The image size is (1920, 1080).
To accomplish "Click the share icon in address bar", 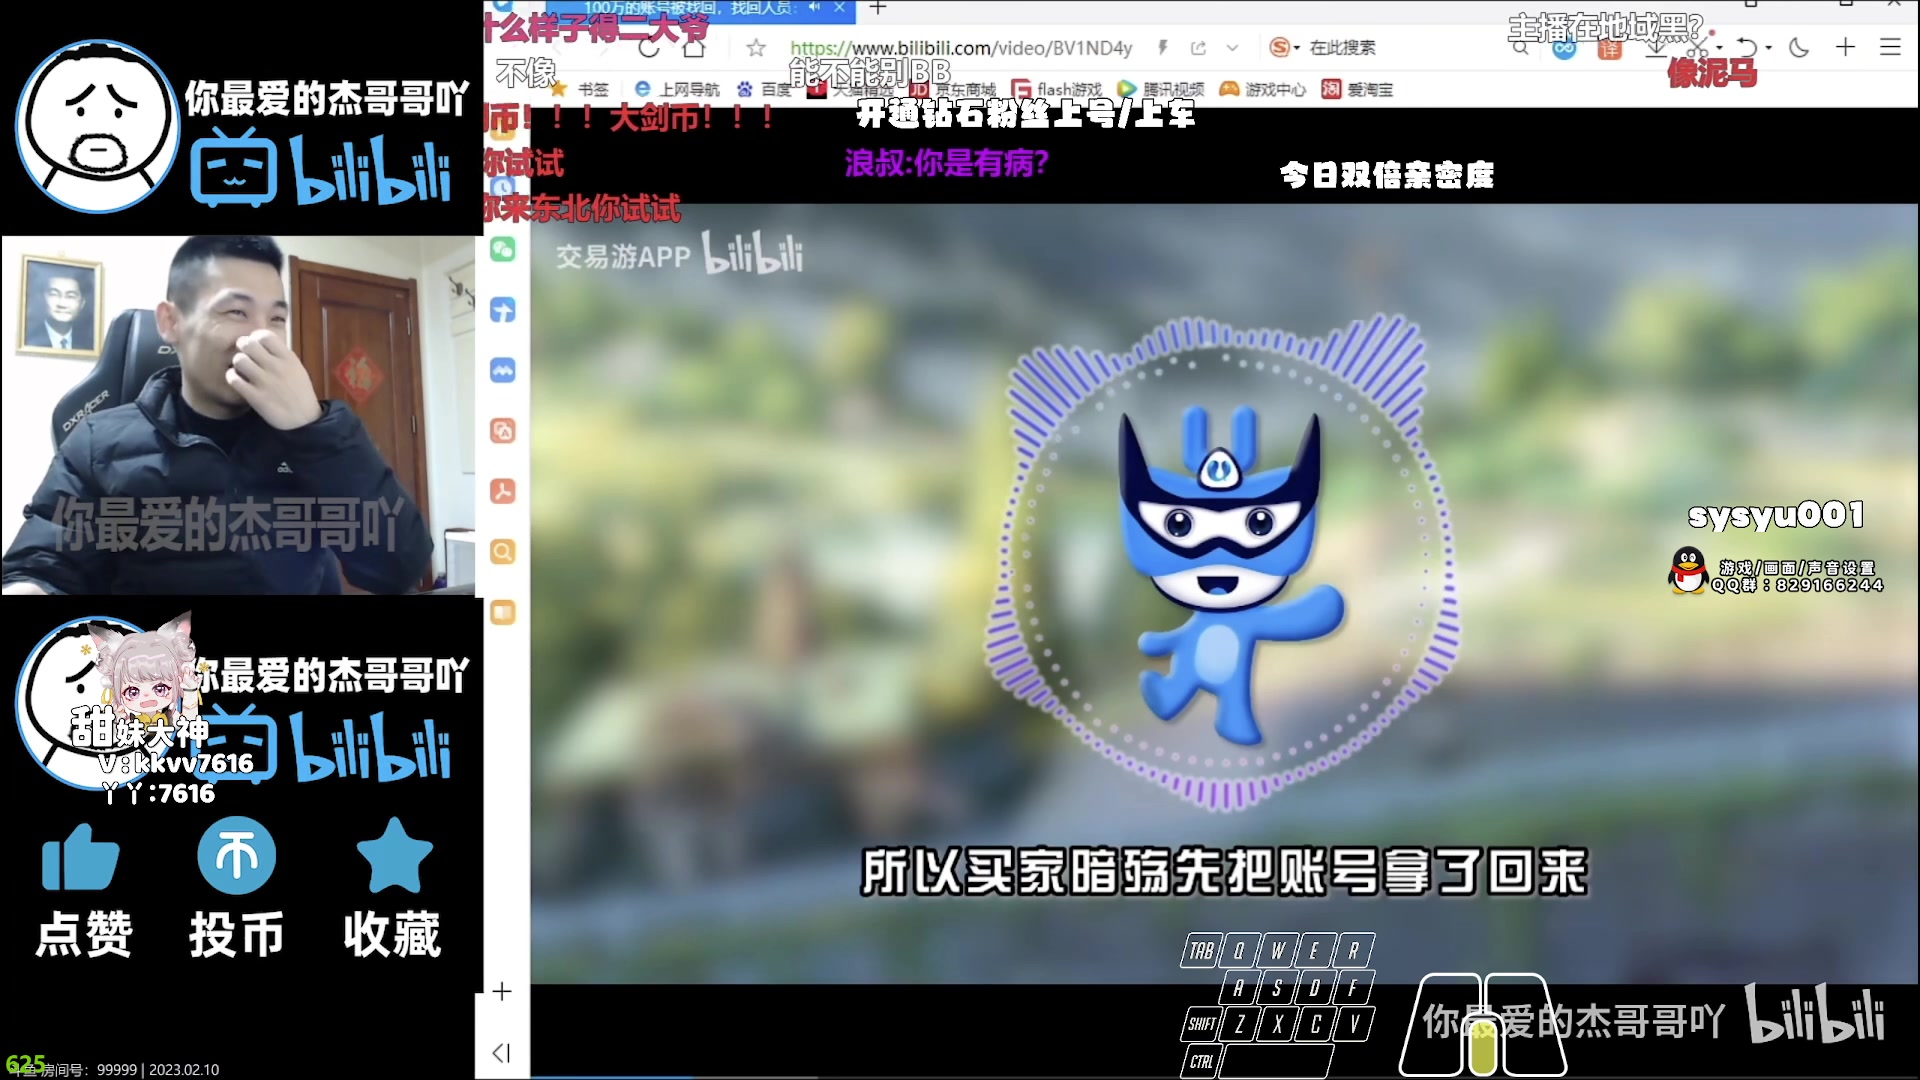I will (1198, 47).
